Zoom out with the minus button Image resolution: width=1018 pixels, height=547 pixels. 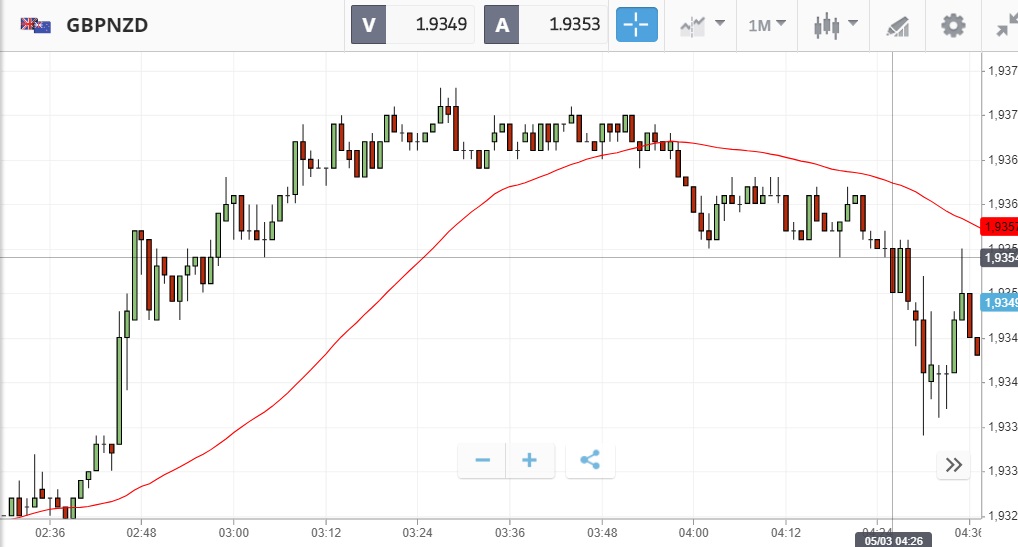click(x=482, y=460)
